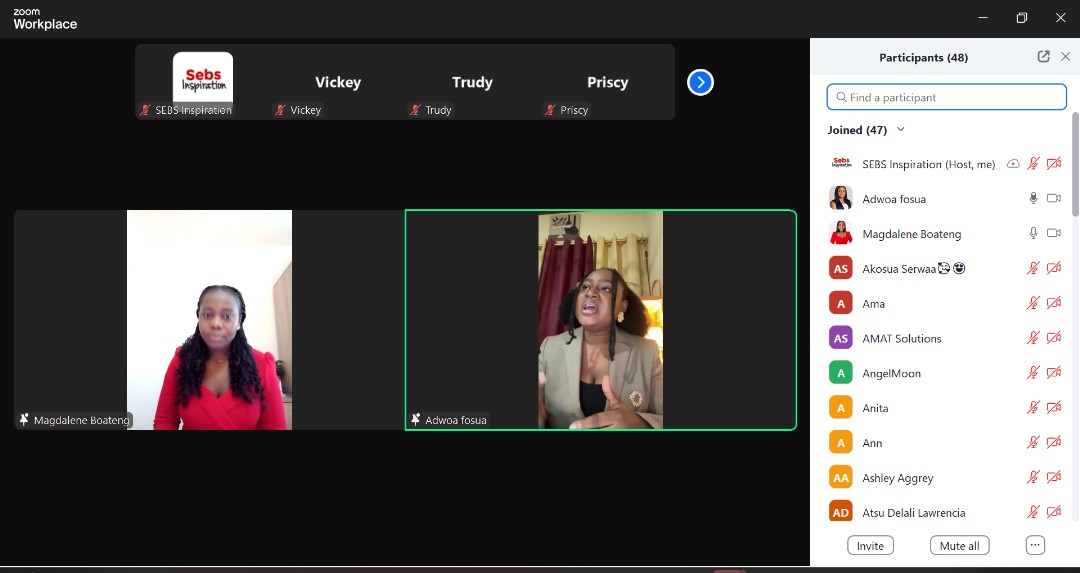Screen dimensions: 1080x573
Task: Show next participants with the blue arrow
Action: (700, 82)
